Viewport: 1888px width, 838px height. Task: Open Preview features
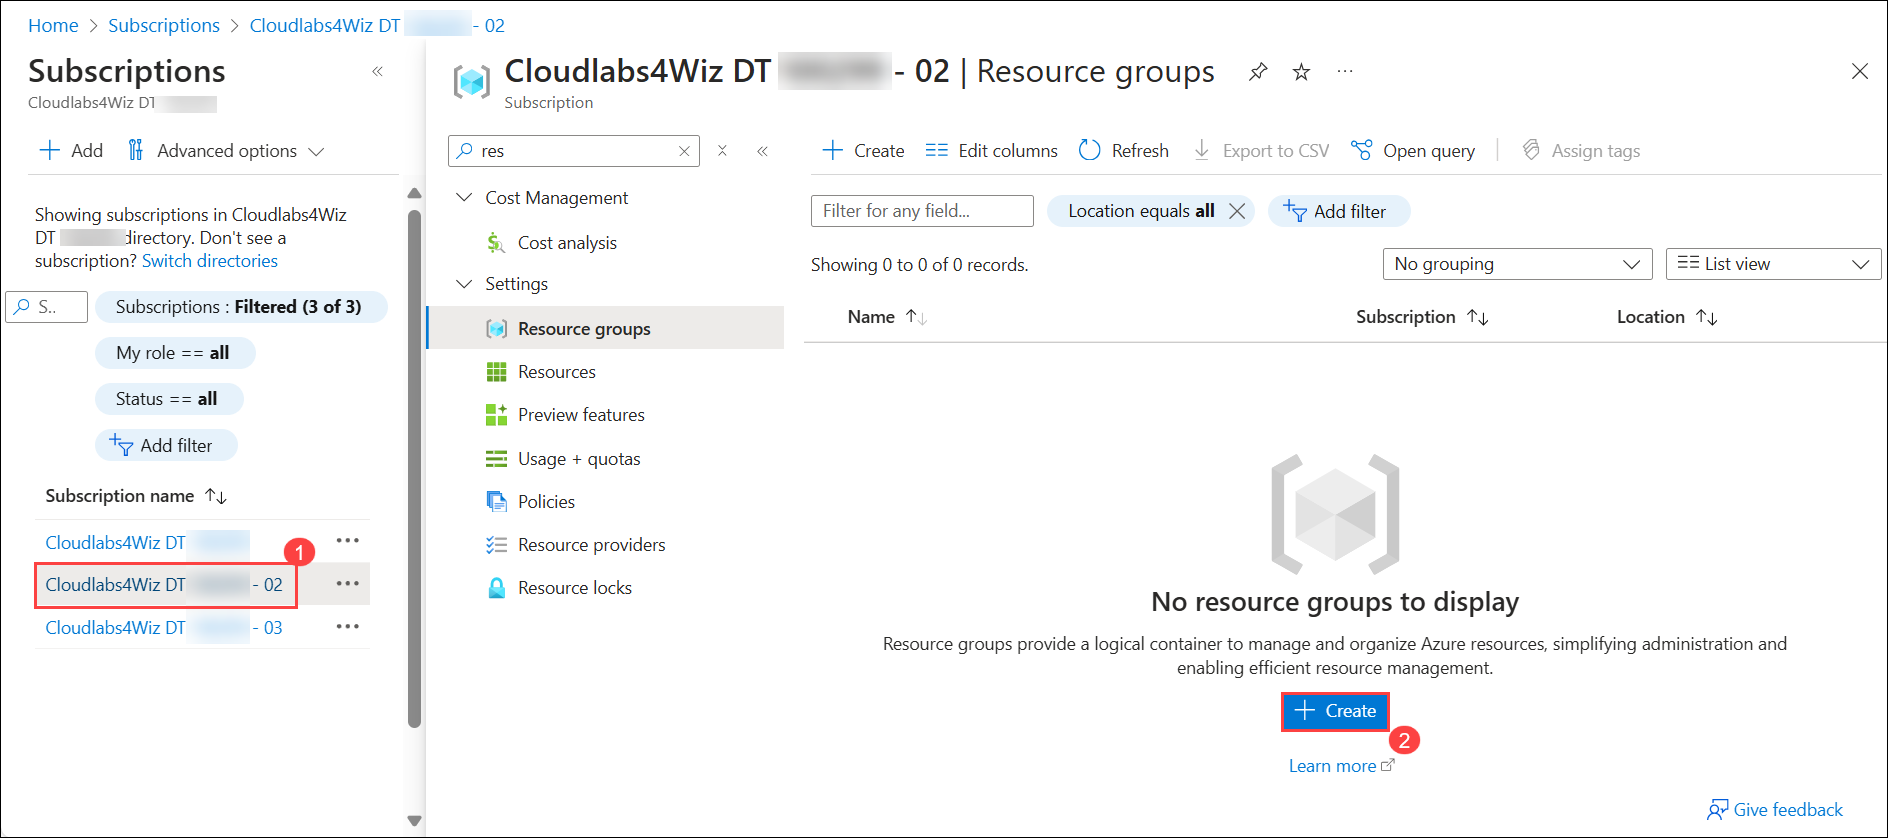[x=581, y=415]
